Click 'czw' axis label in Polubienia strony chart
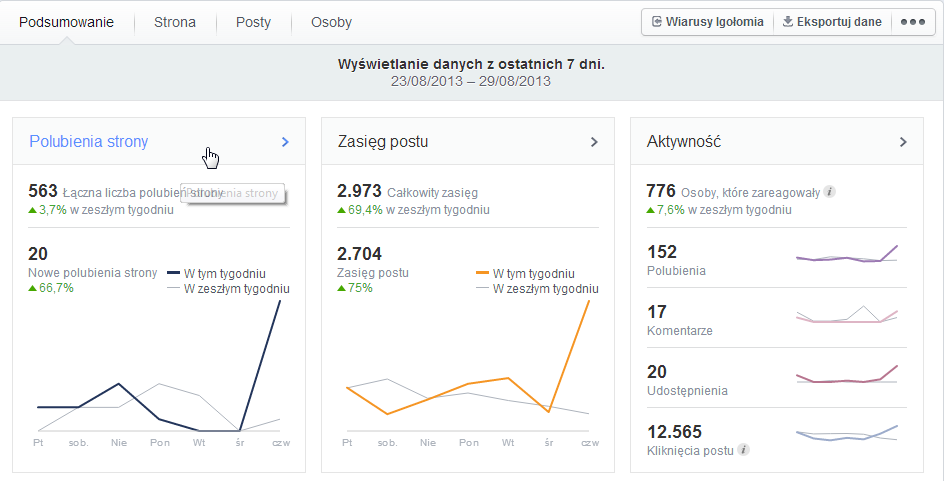Viewport: 944px width, 481px height. click(281, 442)
